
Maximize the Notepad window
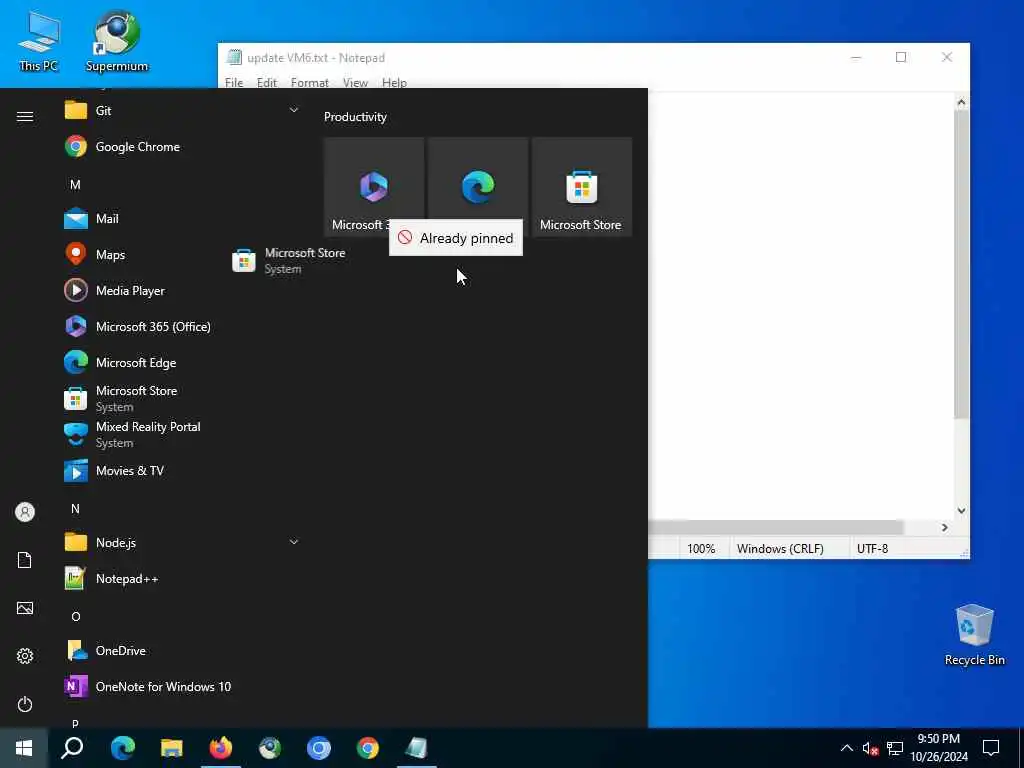pos(901,57)
